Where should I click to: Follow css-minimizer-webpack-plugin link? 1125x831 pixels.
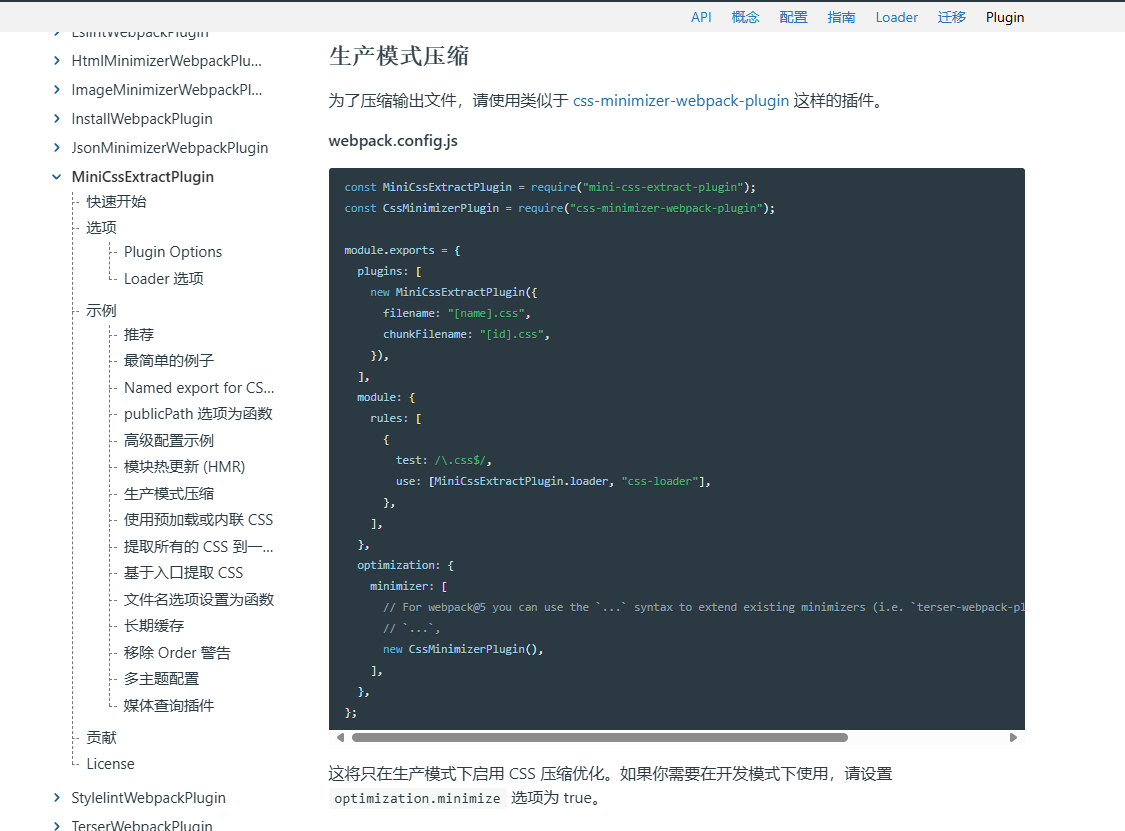(x=681, y=100)
